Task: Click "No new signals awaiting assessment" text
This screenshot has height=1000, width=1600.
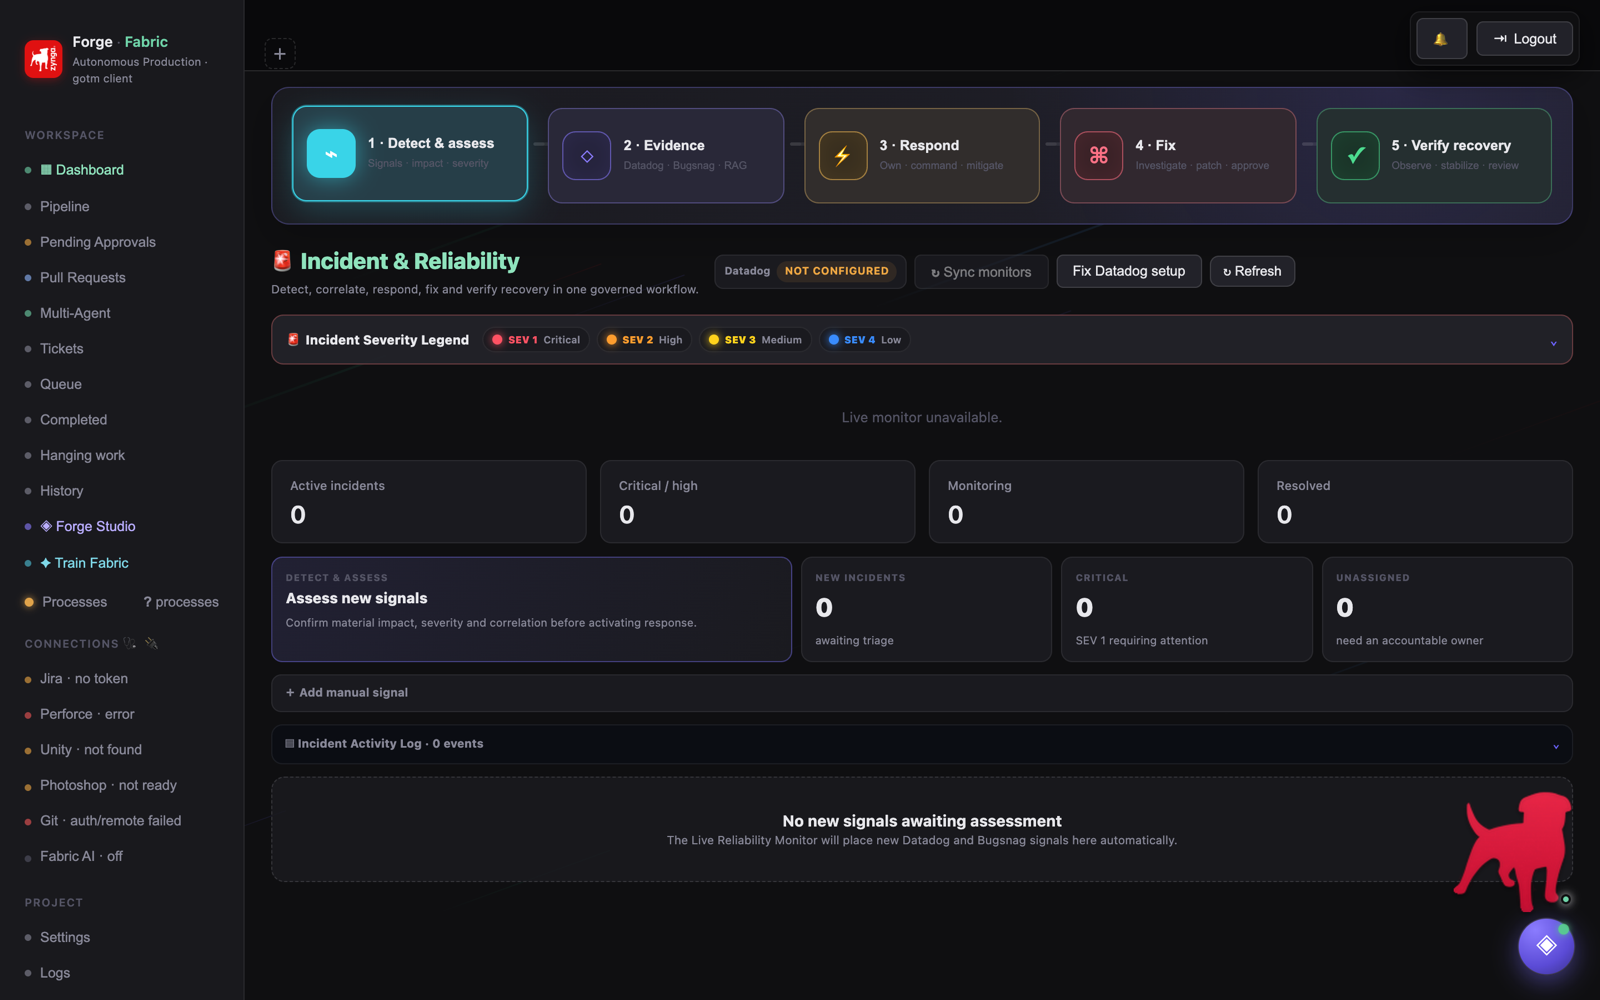Action: (x=922, y=821)
